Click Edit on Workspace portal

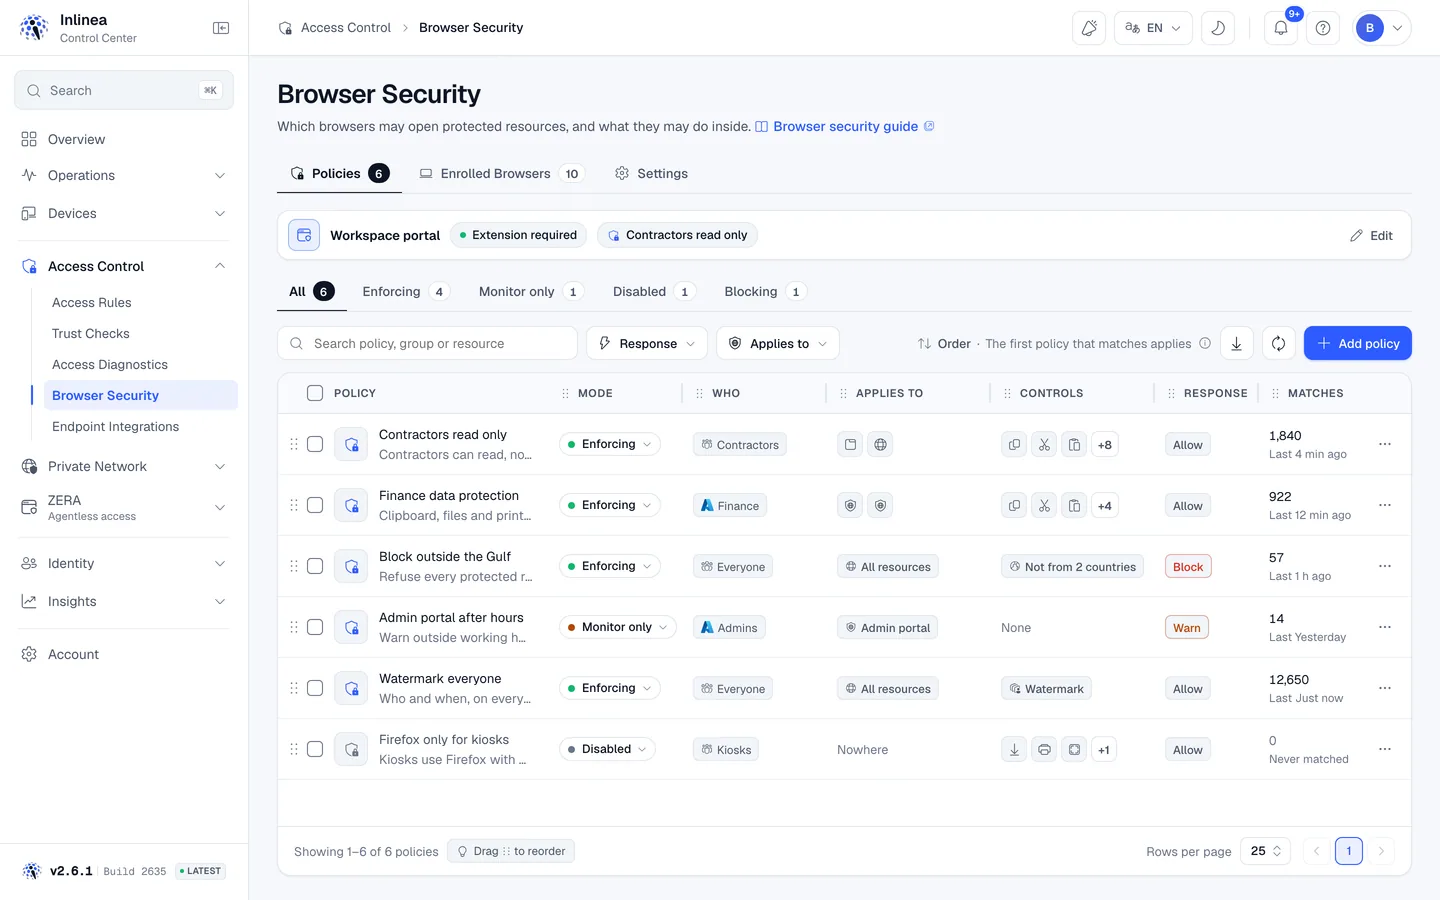point(1371,235)
